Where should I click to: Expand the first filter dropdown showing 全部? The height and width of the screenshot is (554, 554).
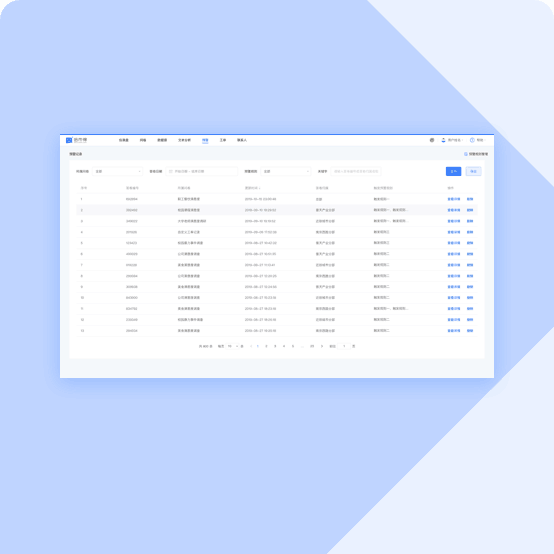(118, 171)
